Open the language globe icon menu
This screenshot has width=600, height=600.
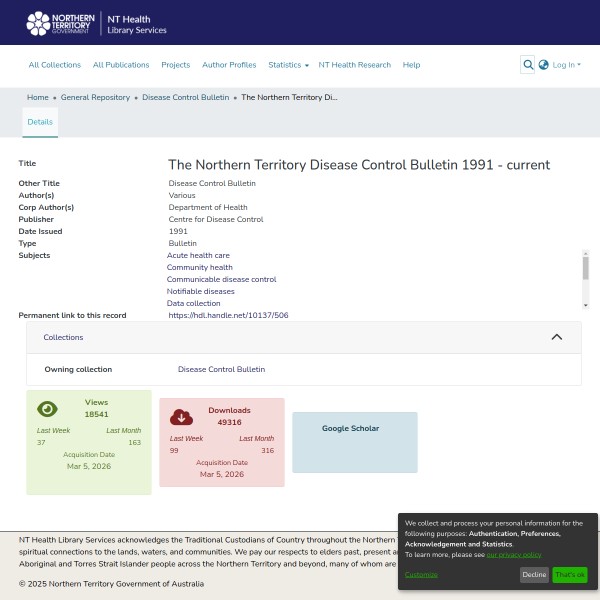(544, 65)
